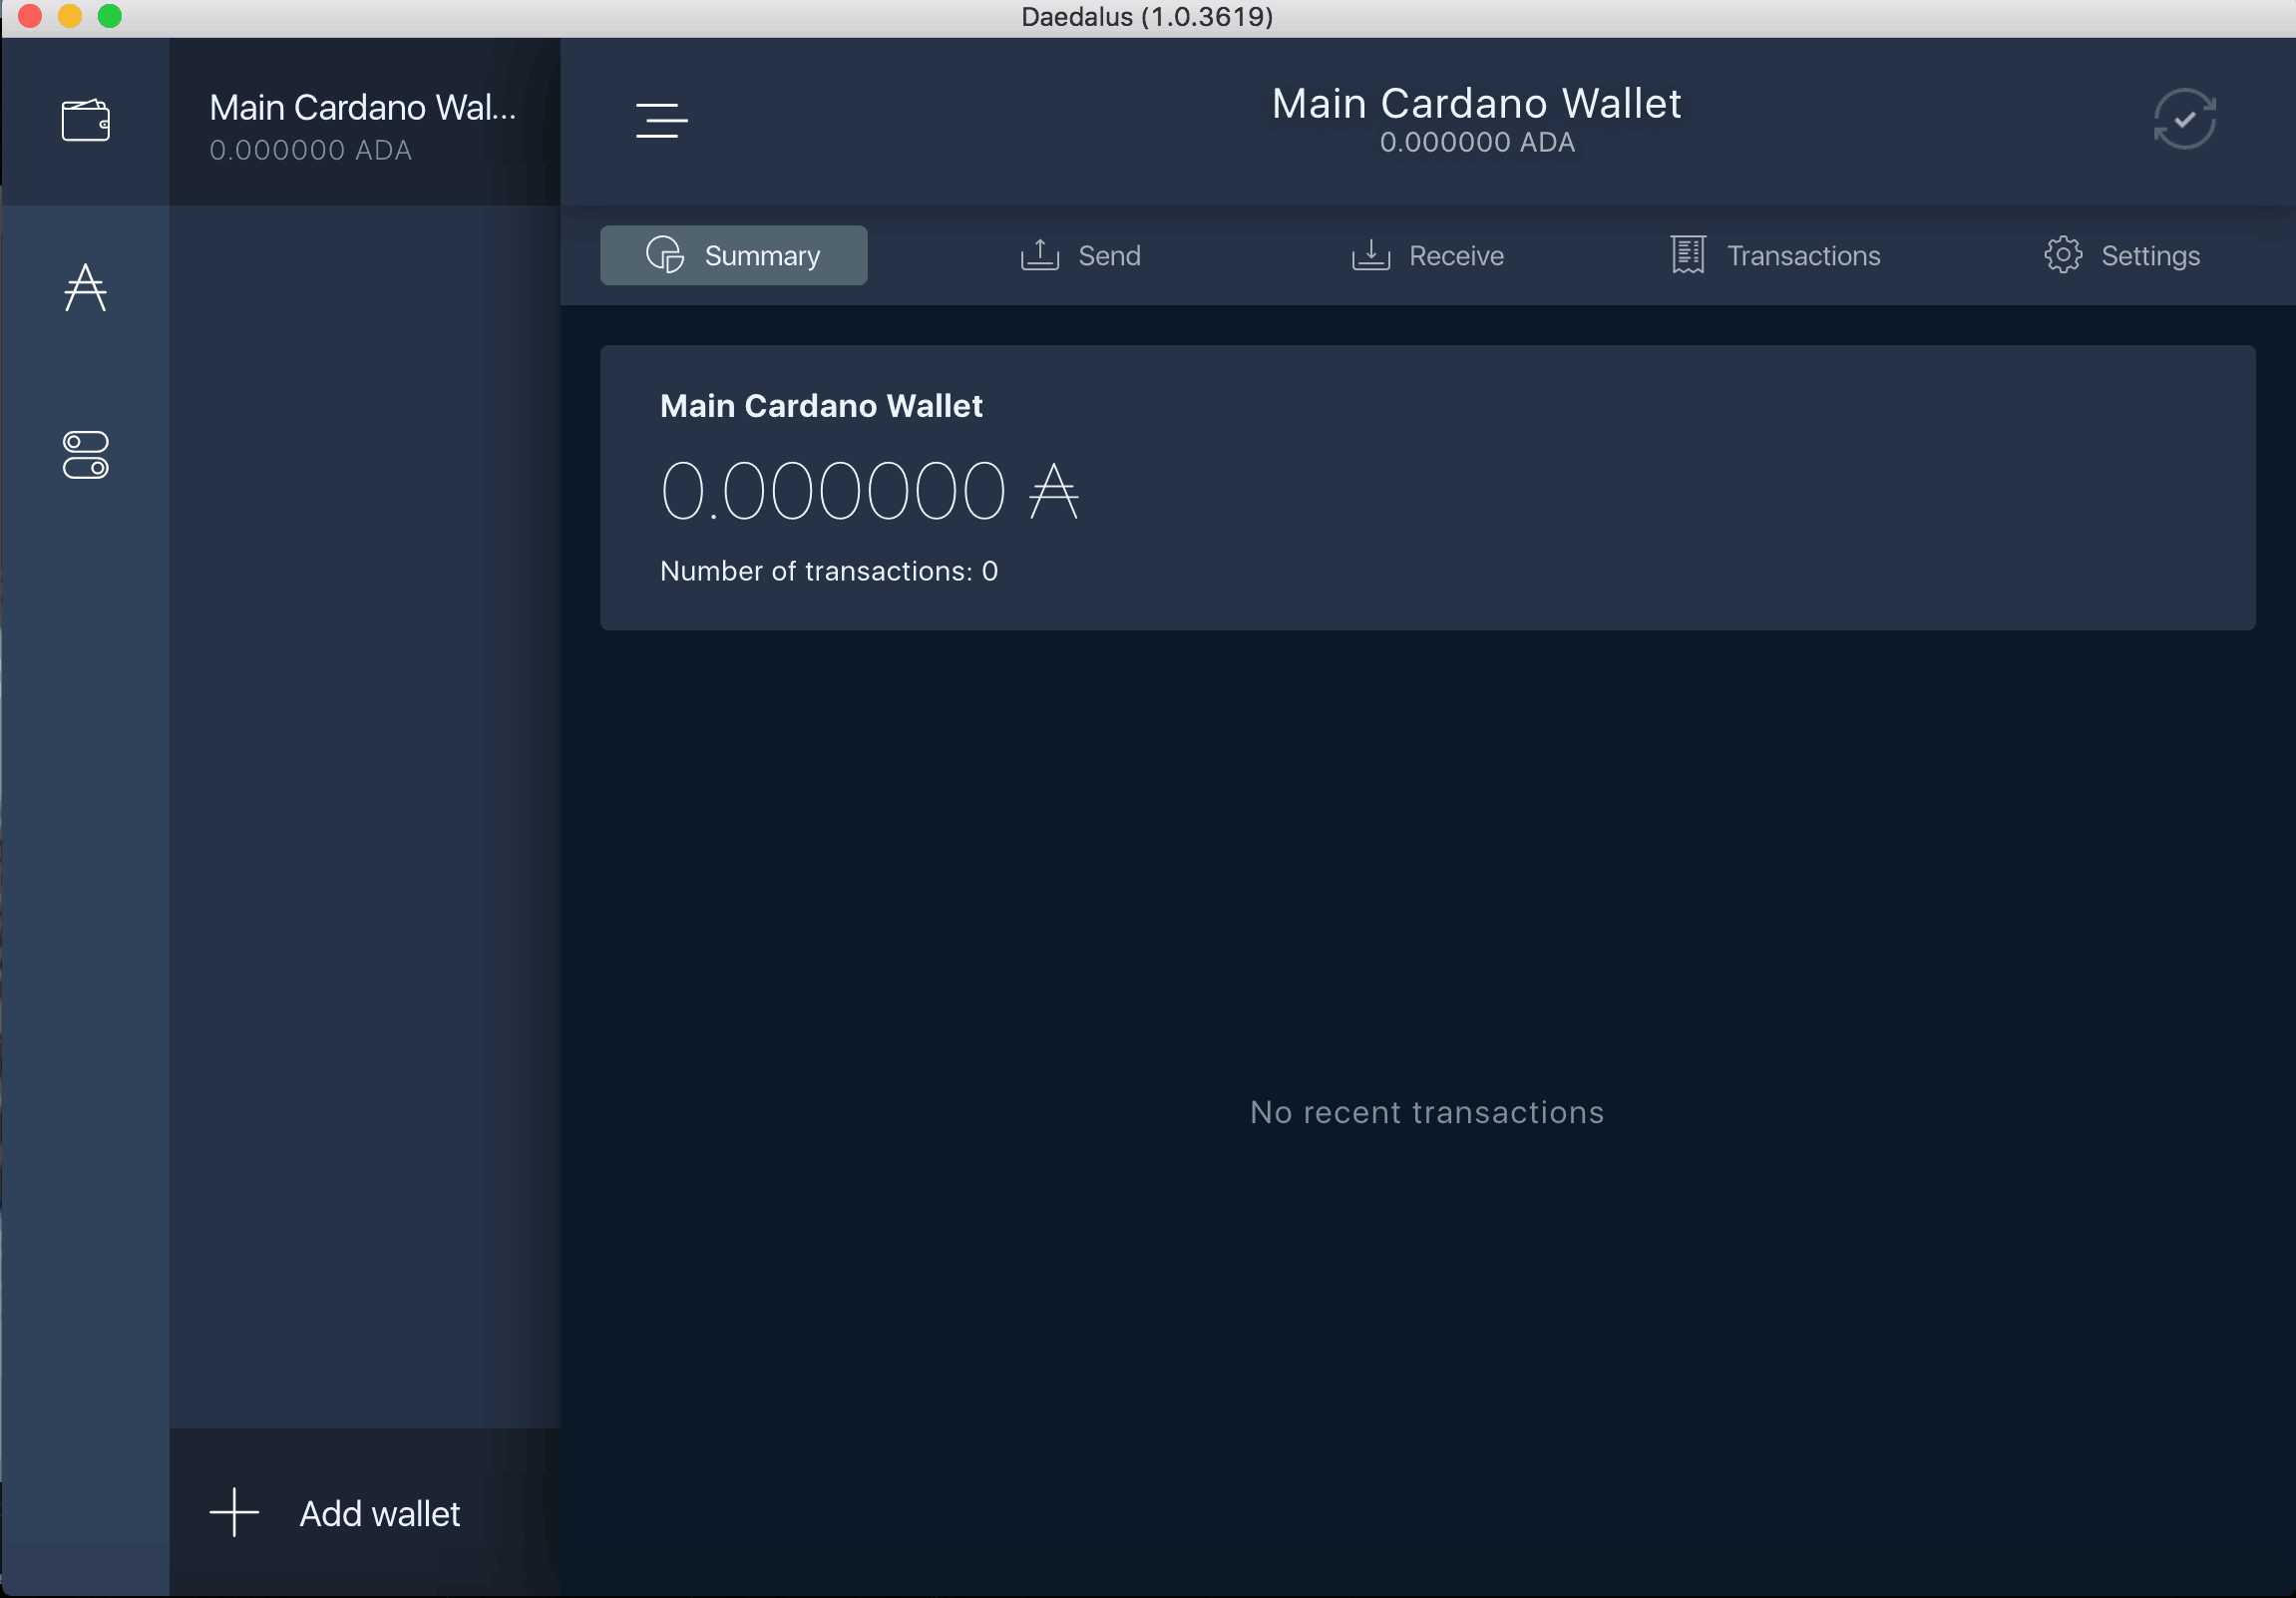Click the Transactions list icon
This screenshot has height=1598, width=2296.
tap(1686, 254)
